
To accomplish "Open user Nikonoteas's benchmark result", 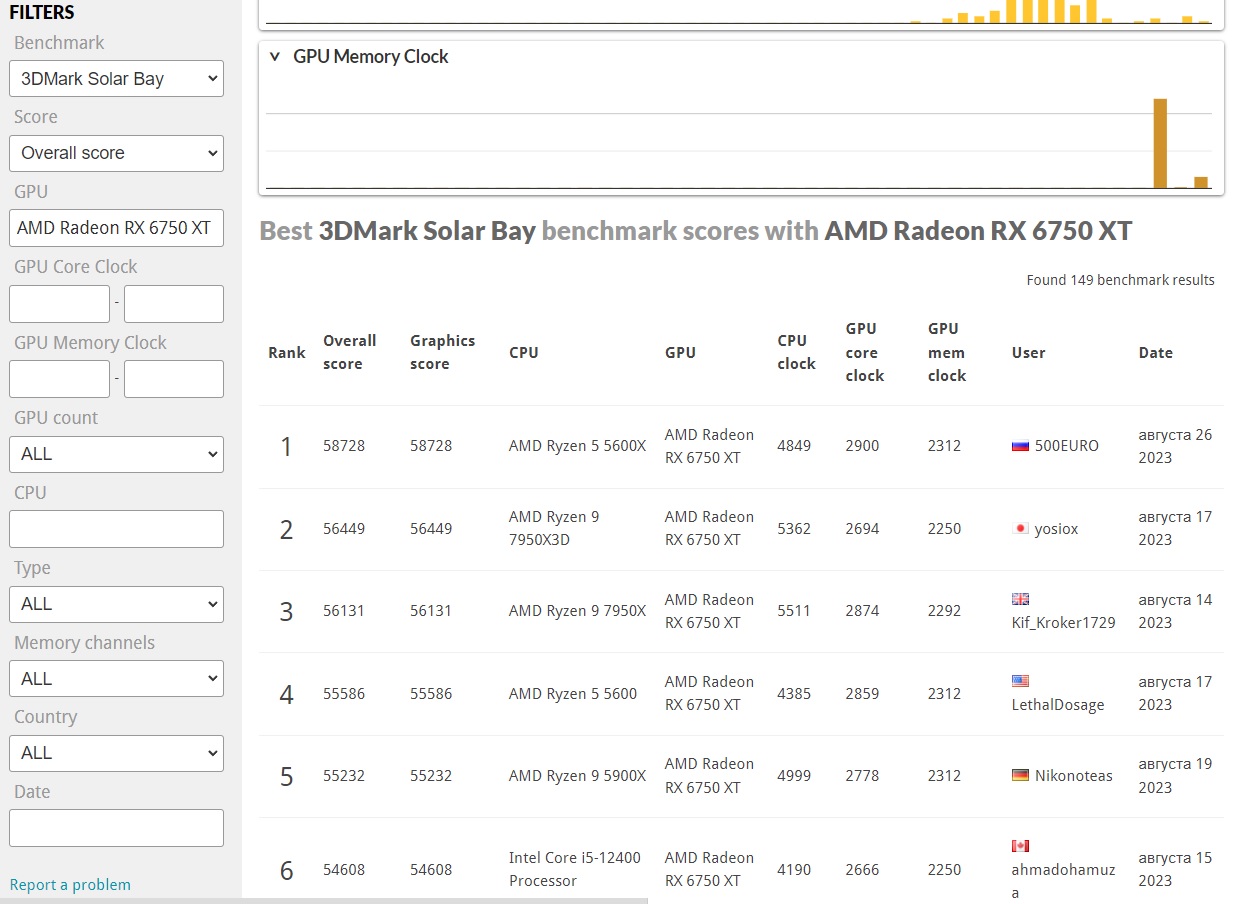I will click(x=1073, y=775).
